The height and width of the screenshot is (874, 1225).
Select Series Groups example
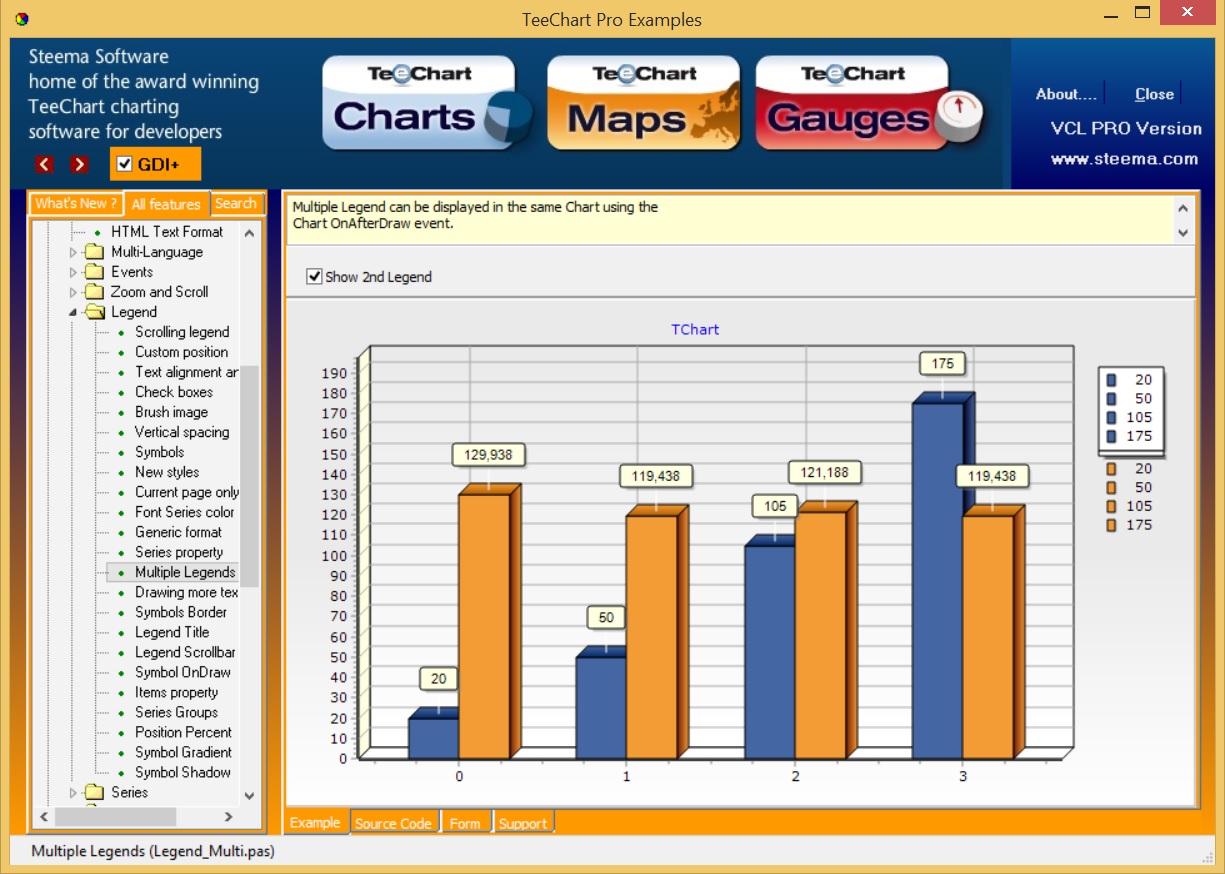(x=176, y=712)
